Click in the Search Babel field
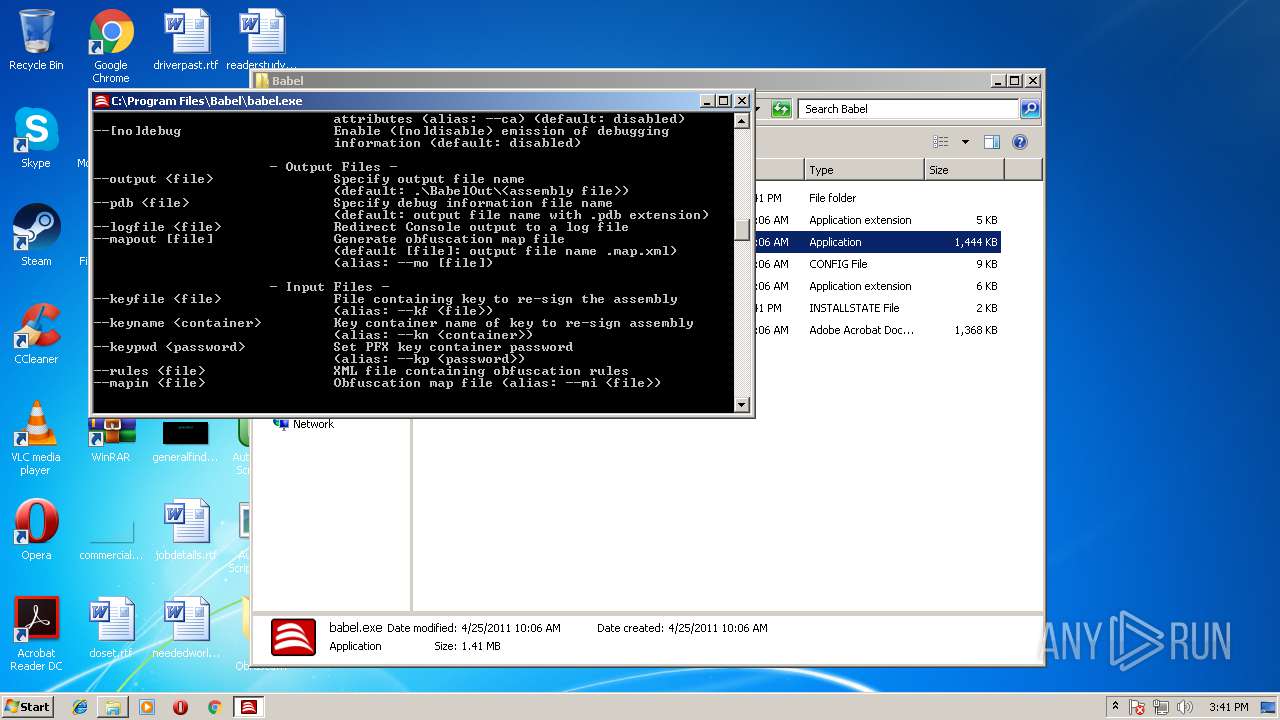This screenshot has height=720, width=1280. tap(910, 109)
